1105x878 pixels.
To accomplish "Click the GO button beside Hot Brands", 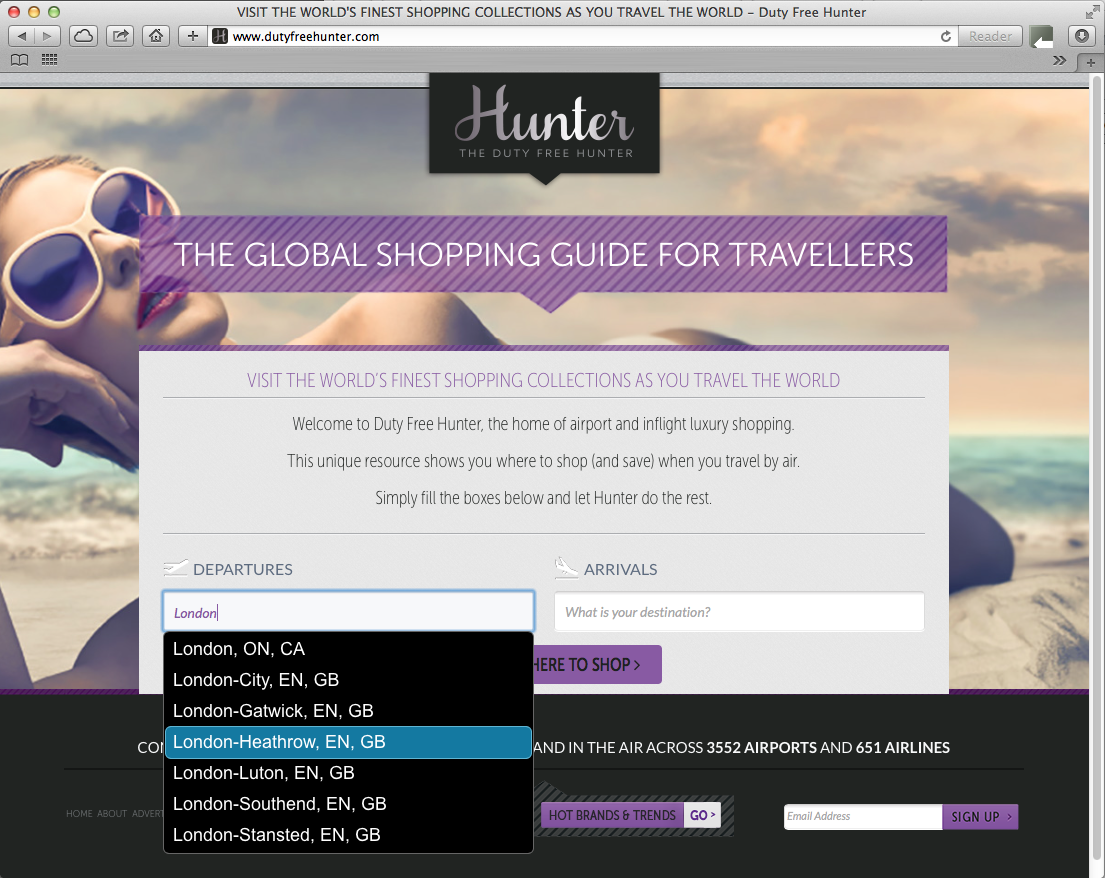I will click(x=703, y=815).
